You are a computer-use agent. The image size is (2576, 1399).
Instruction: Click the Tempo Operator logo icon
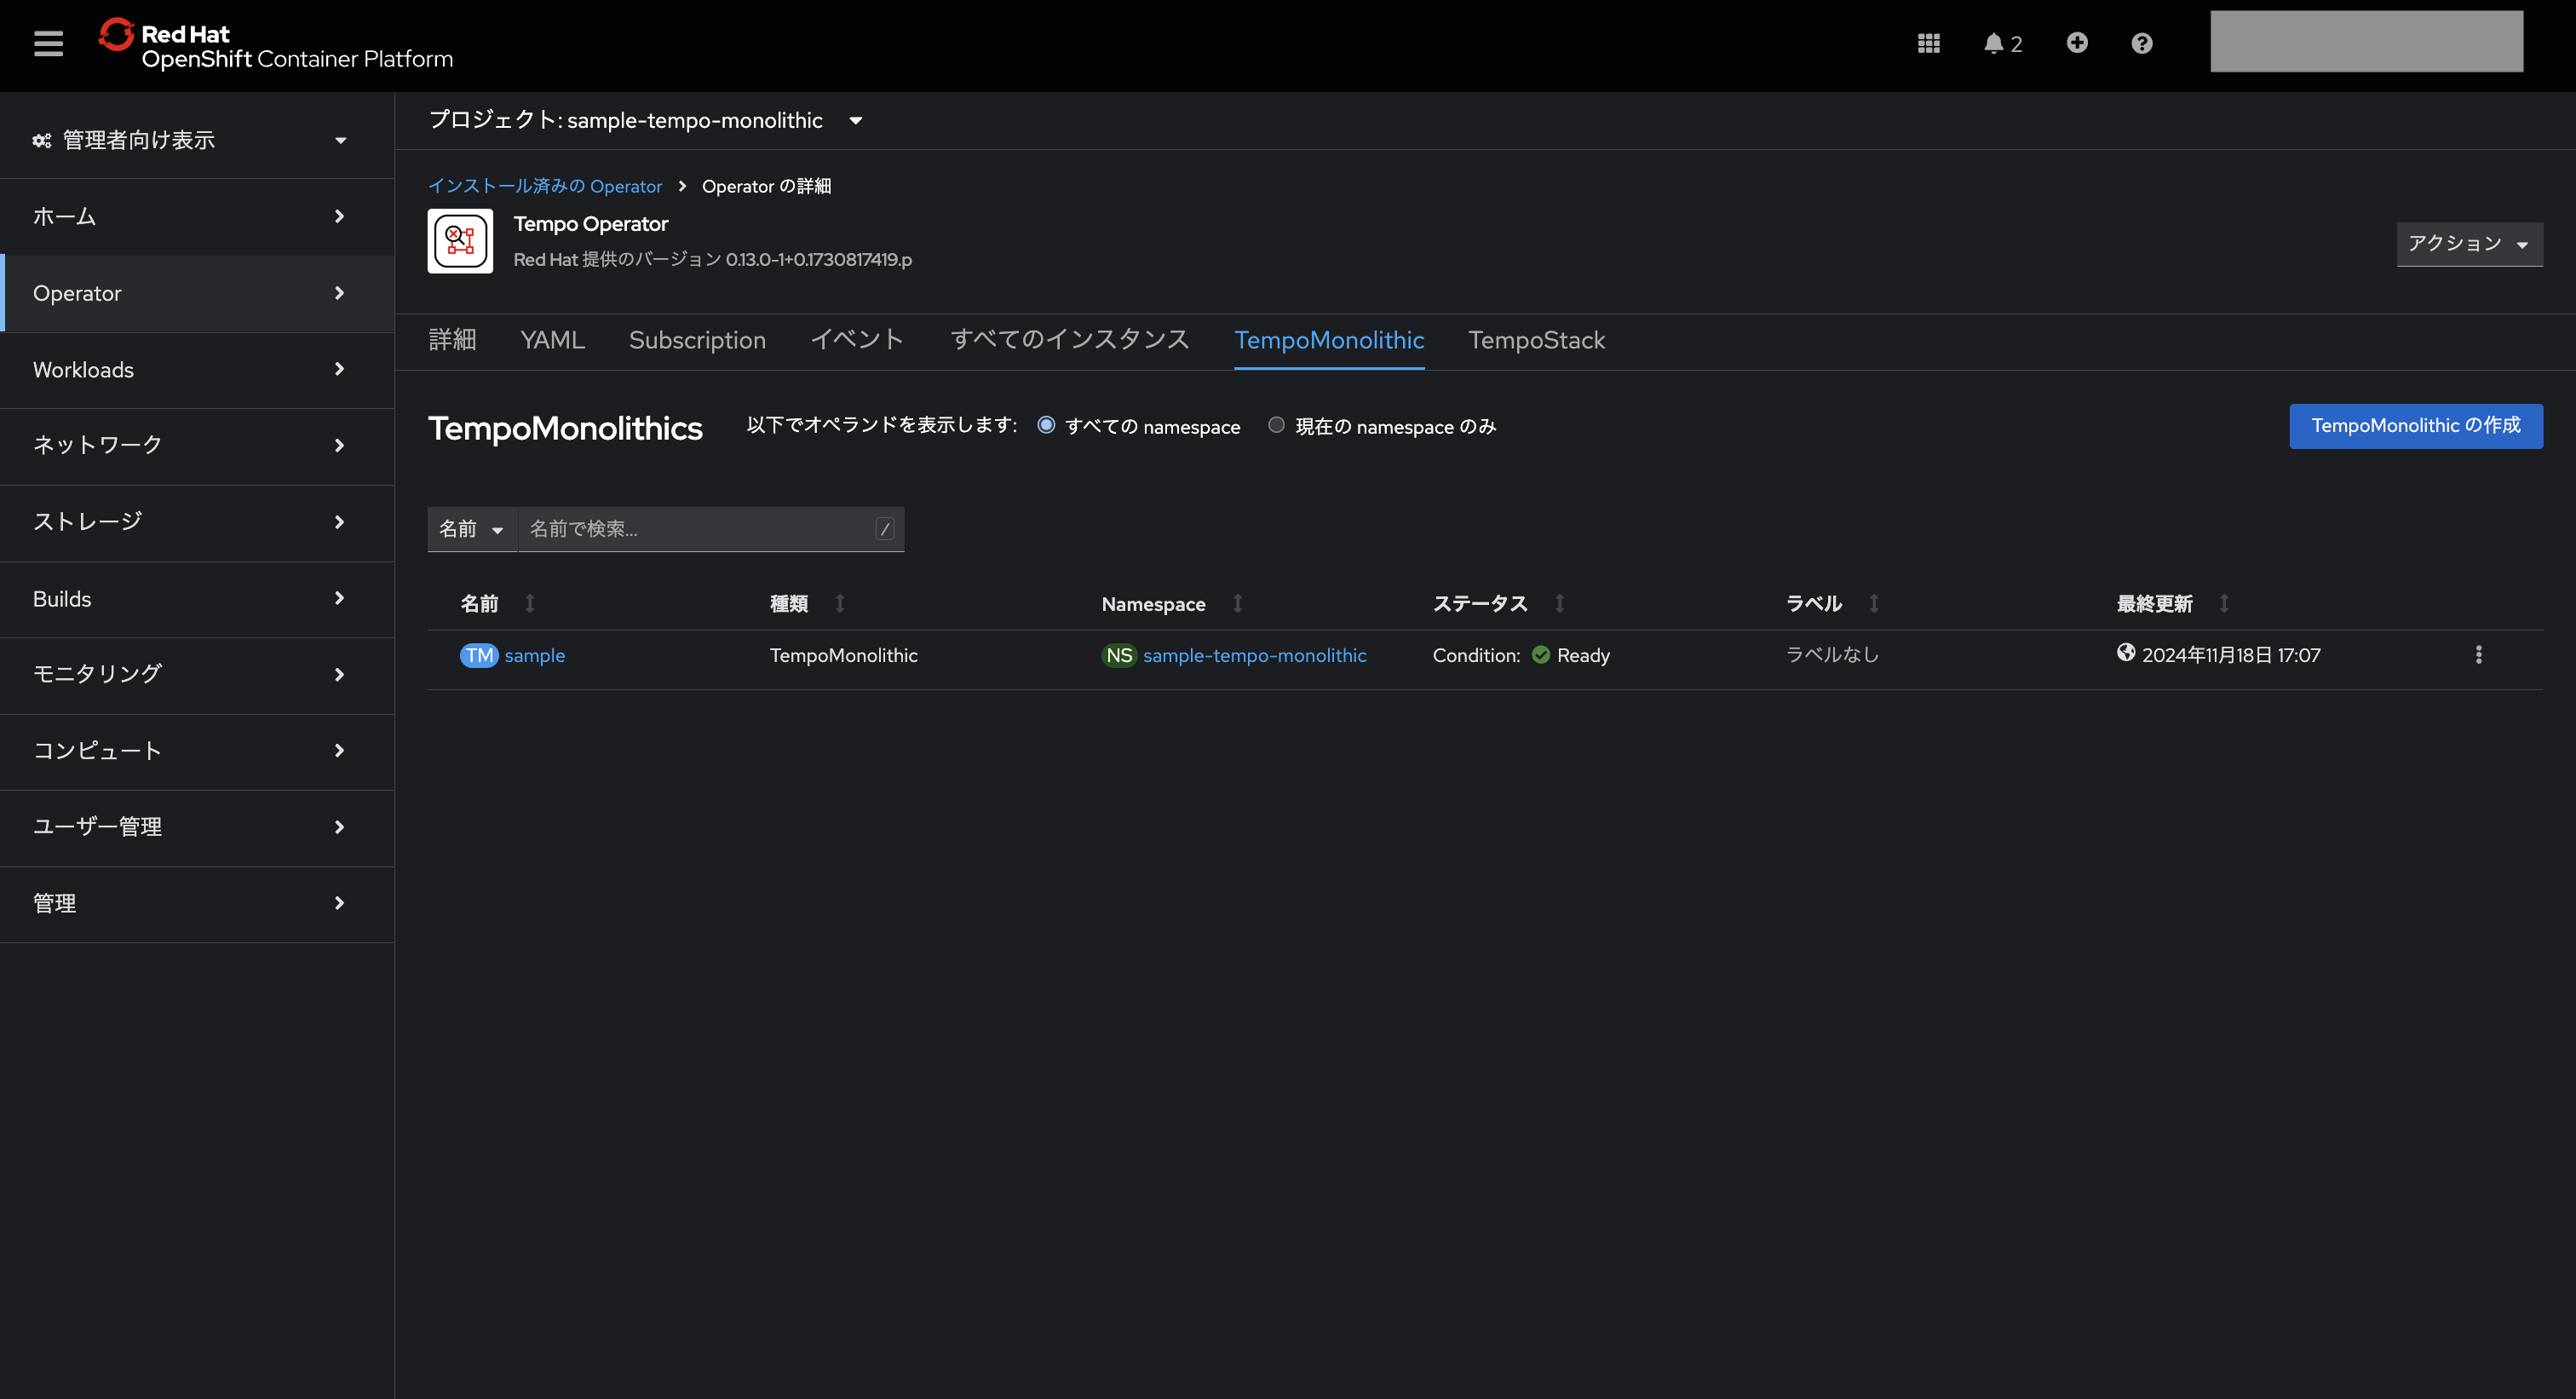coord(460,241)
